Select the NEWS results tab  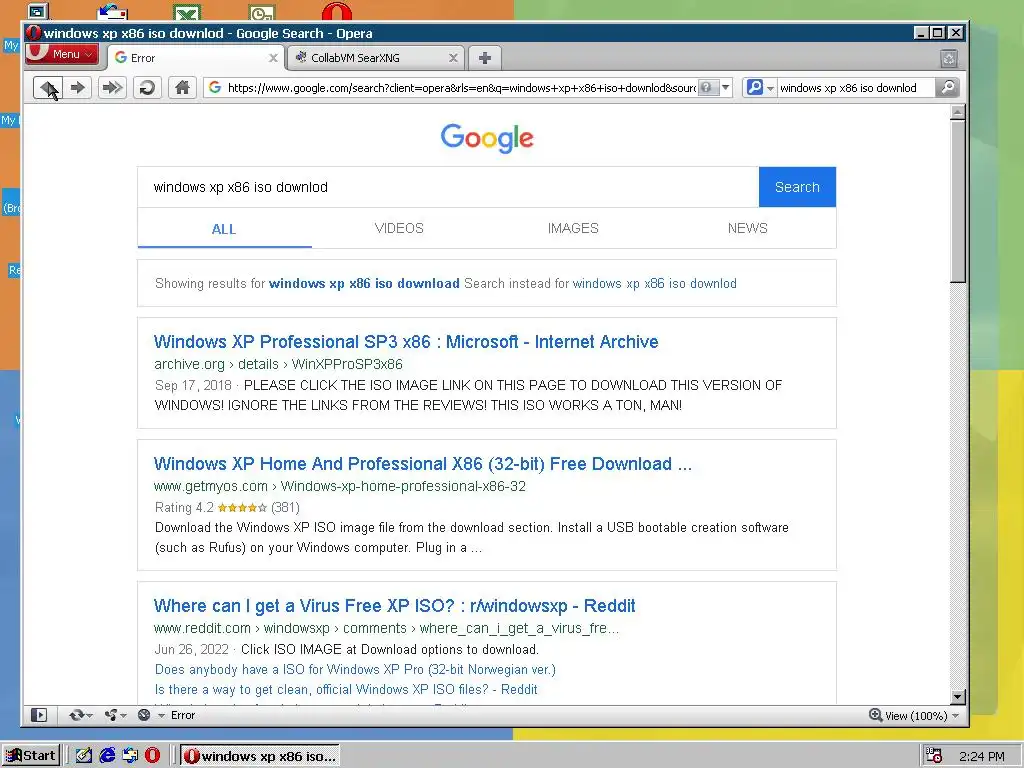click(748, 229)
